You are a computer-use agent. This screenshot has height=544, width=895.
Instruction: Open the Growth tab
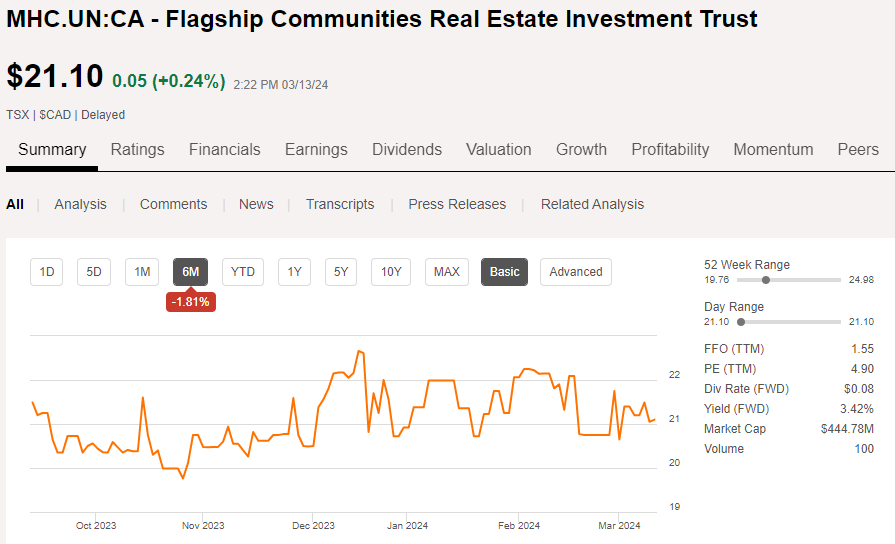click(581, 150)
